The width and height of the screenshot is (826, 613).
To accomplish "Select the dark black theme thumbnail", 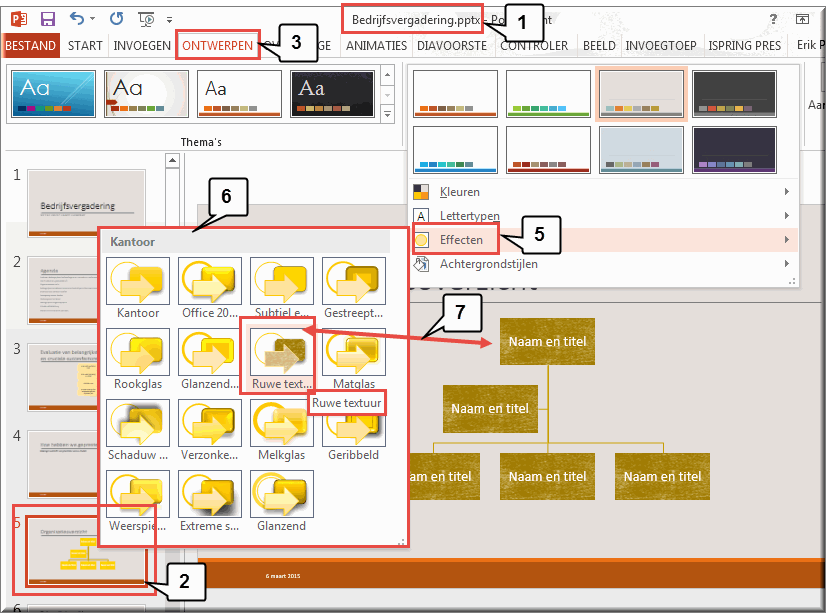I will click(332, 94).
